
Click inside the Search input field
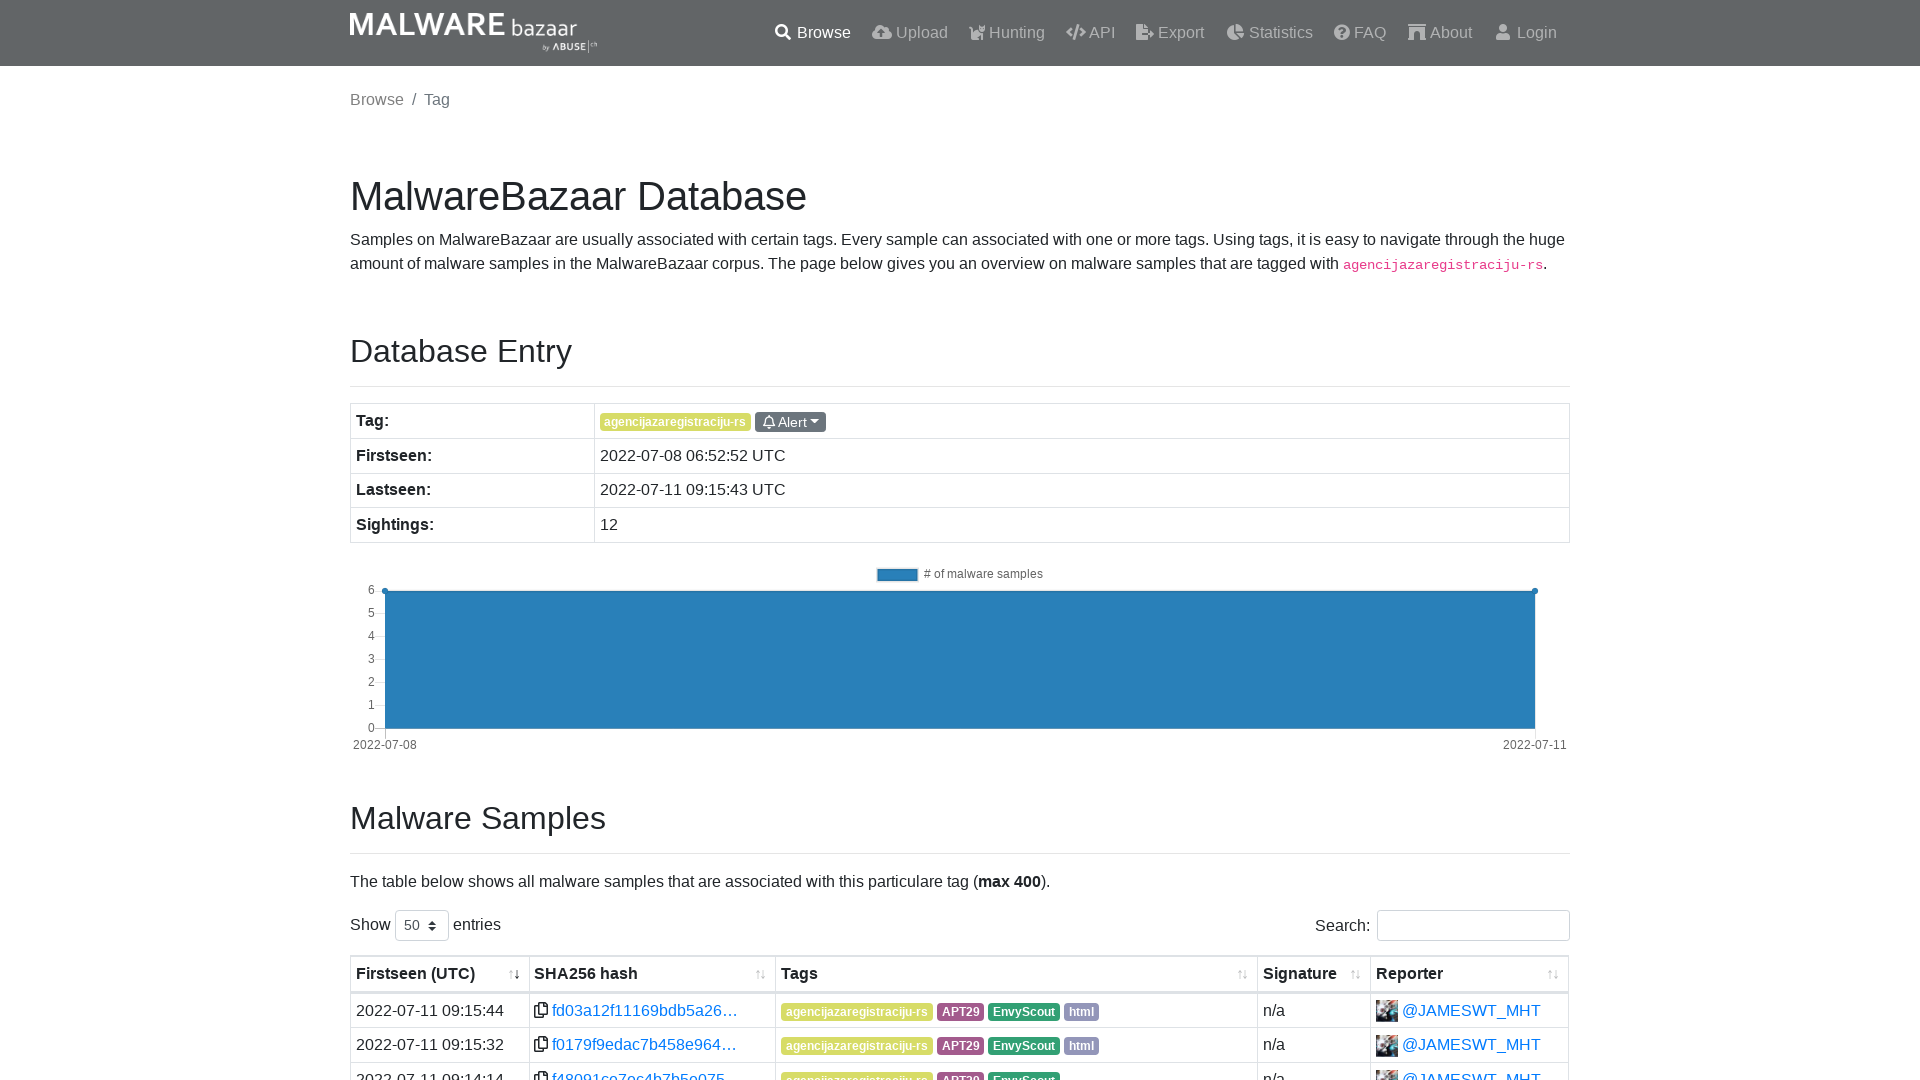[x=1472, y=925]
